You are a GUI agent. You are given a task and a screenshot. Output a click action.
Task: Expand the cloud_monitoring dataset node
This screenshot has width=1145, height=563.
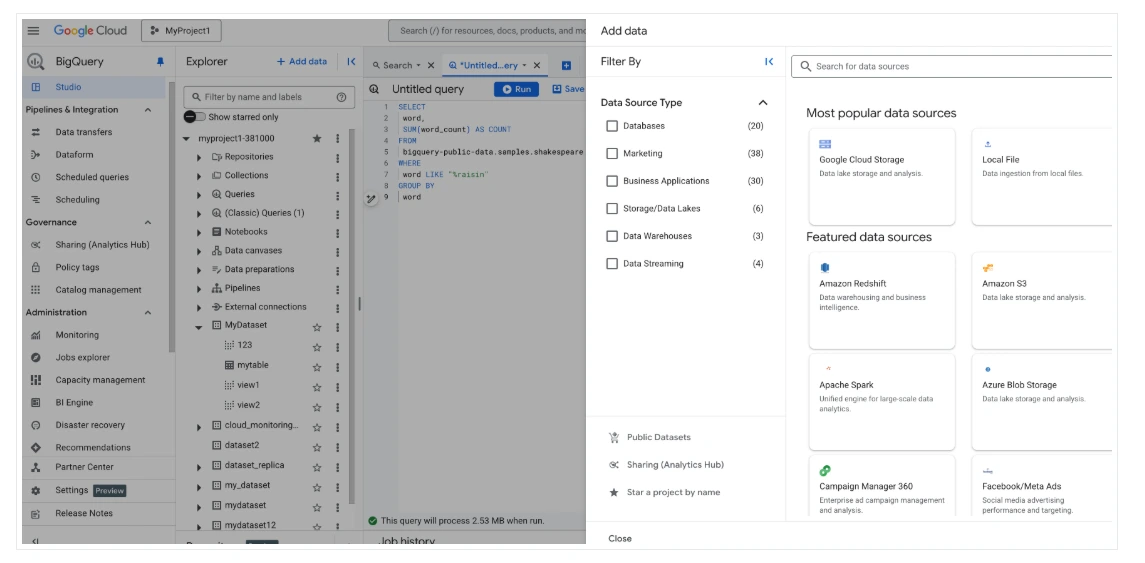(x=200, y=426)
